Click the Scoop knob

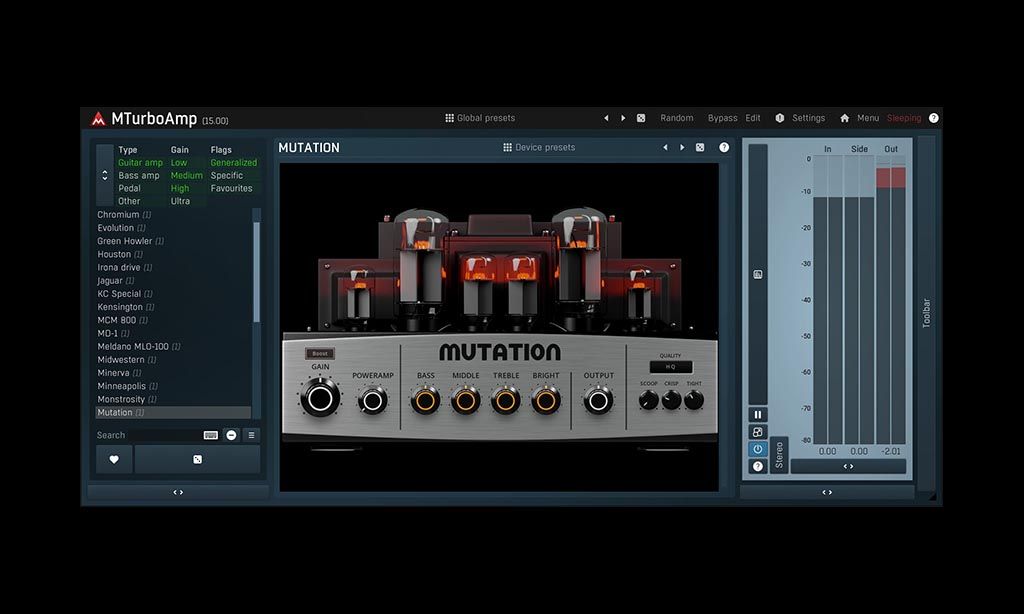point(648,400)
